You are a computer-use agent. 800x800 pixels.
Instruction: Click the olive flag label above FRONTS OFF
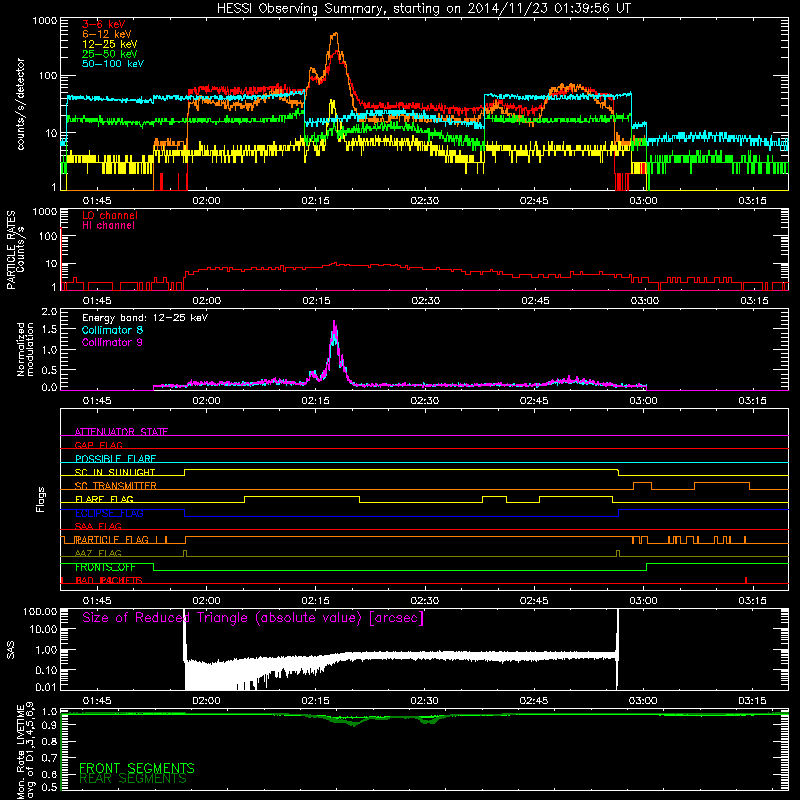pos(98,554)
